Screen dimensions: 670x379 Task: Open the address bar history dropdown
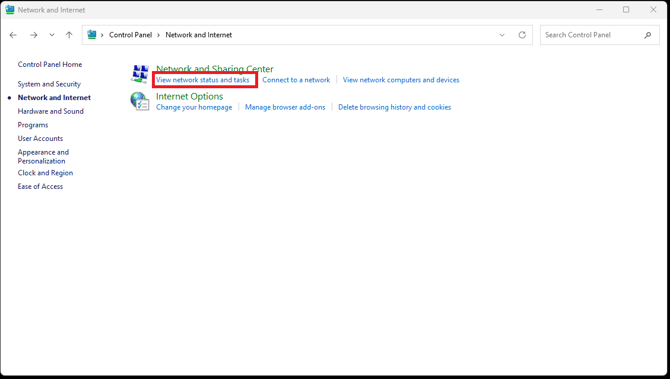502,35
